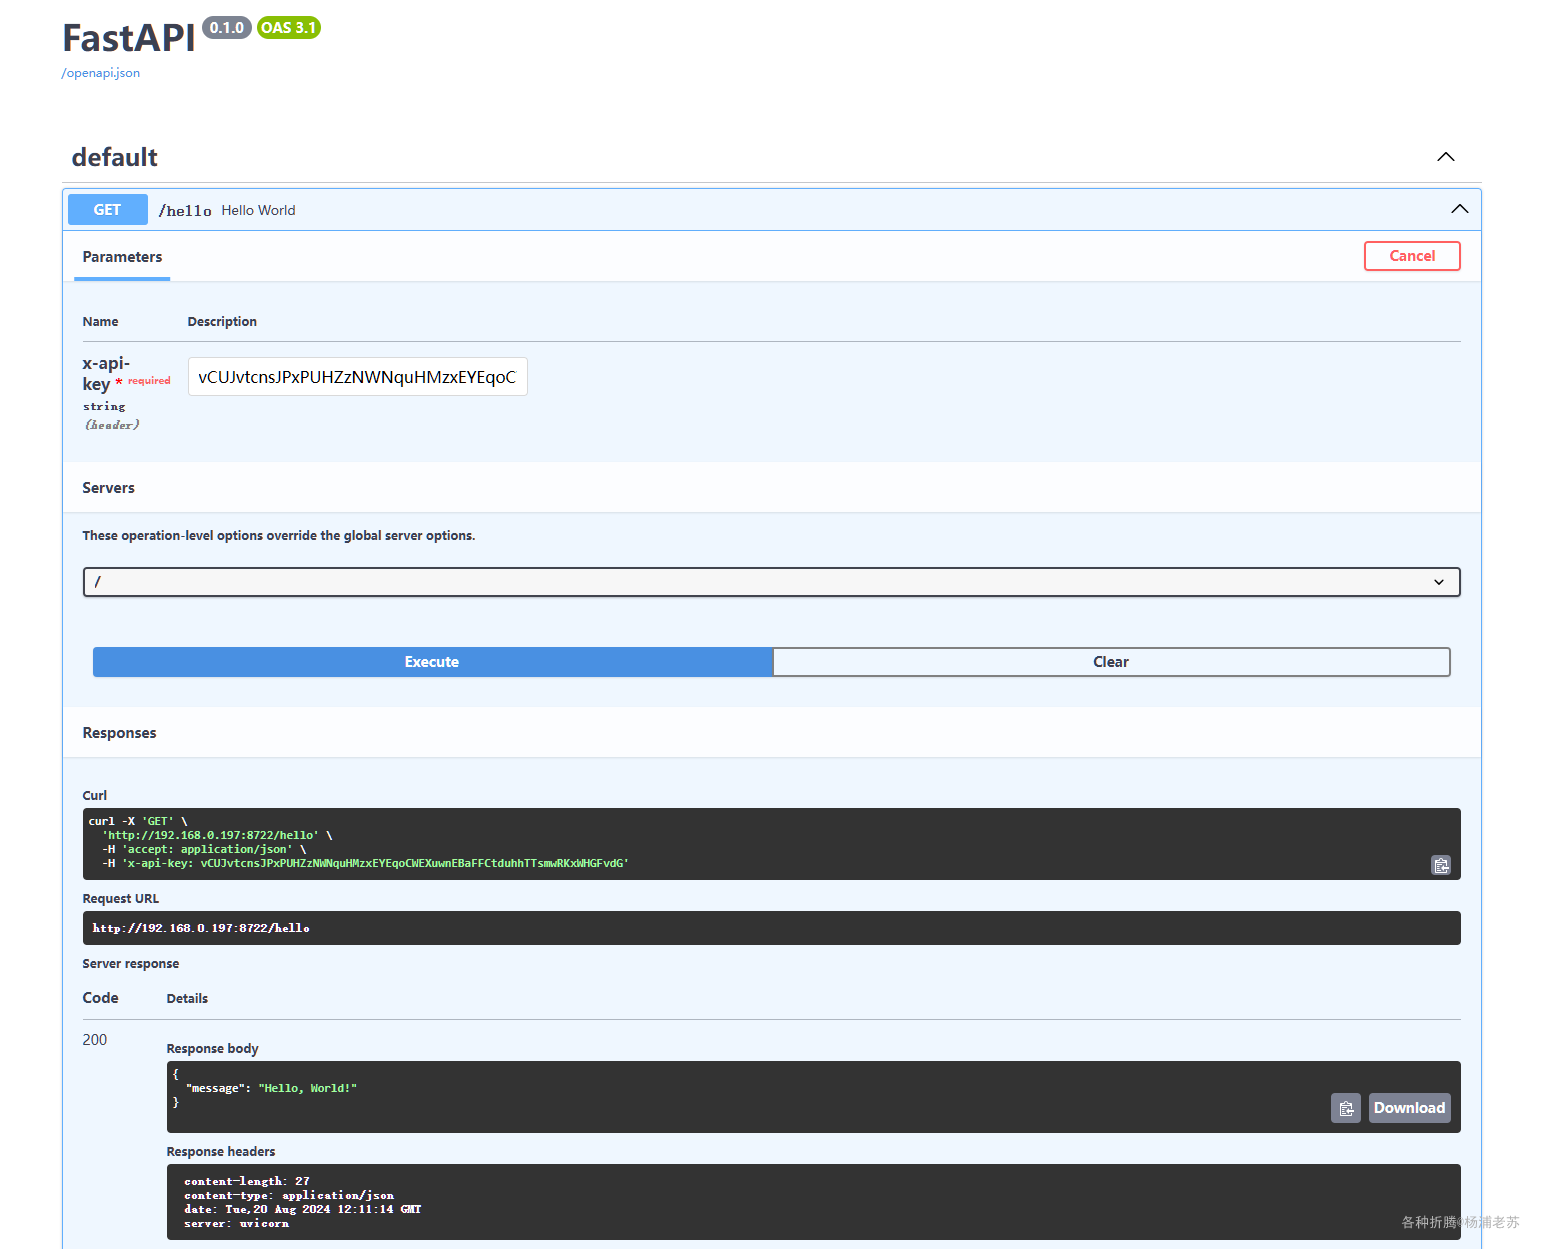Click the content-length: 27 header line
Viewport: 1541px width, 1249px height.
[247, 1181]
